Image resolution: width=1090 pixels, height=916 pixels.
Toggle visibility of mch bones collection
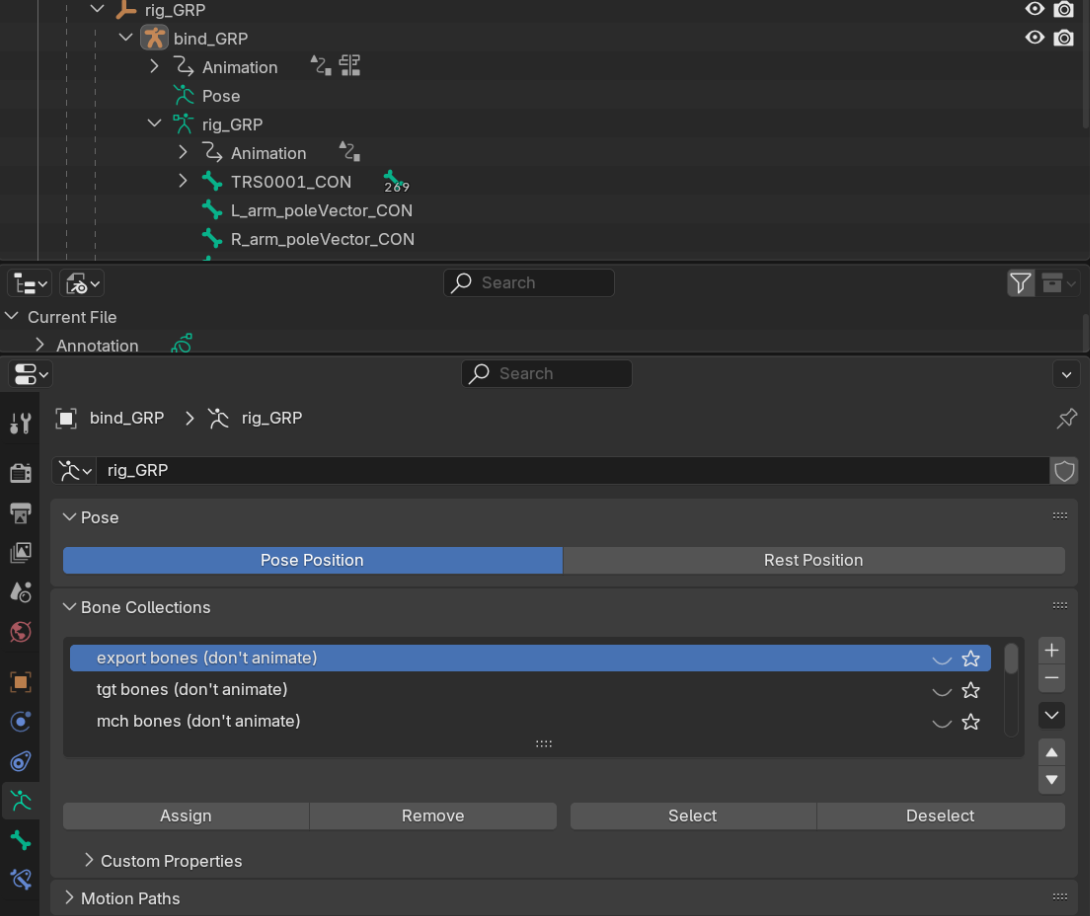(941, 723)
